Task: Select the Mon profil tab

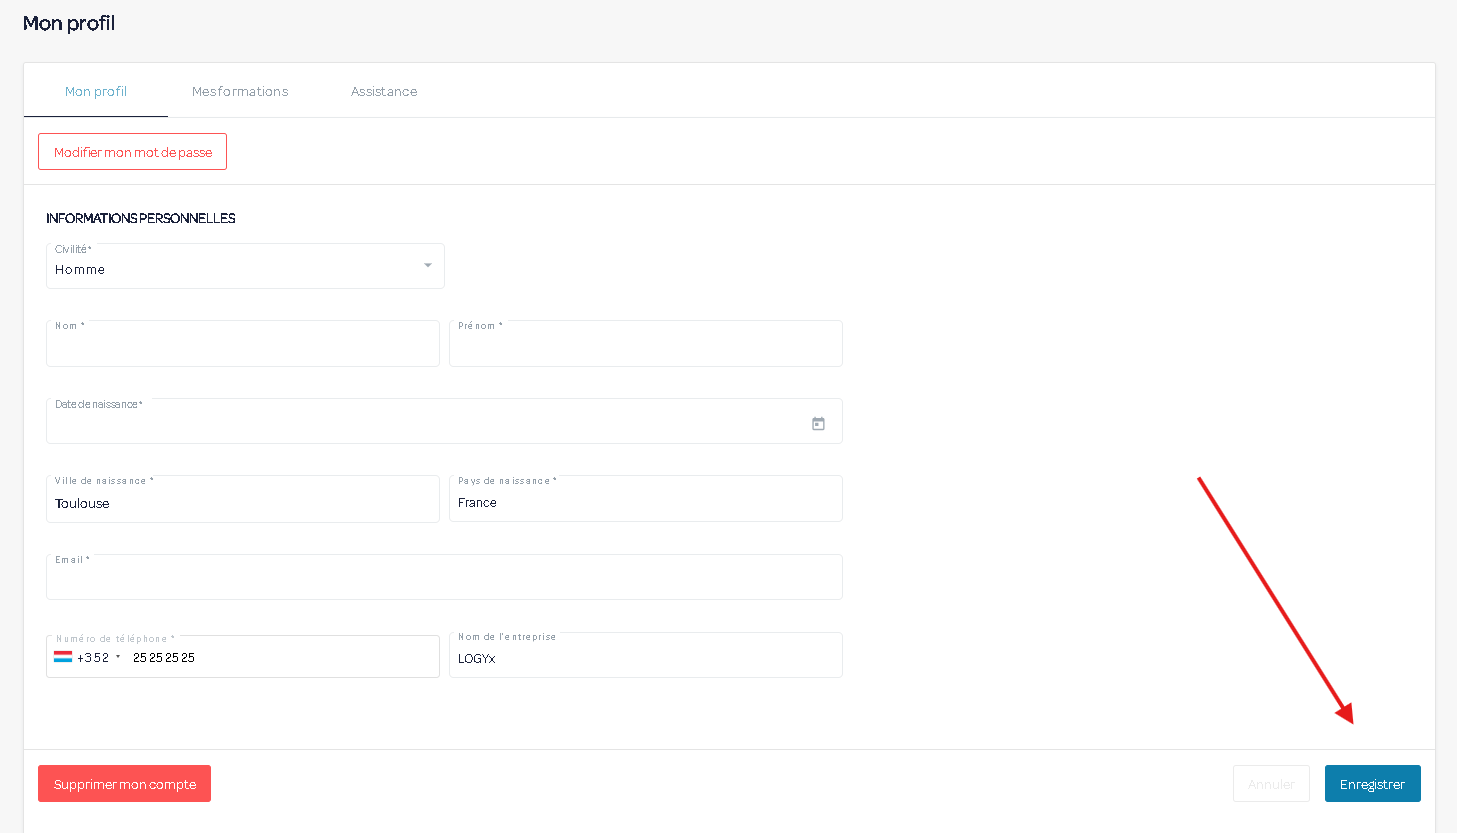Action: pyautogui.click(x=96, y=91)
